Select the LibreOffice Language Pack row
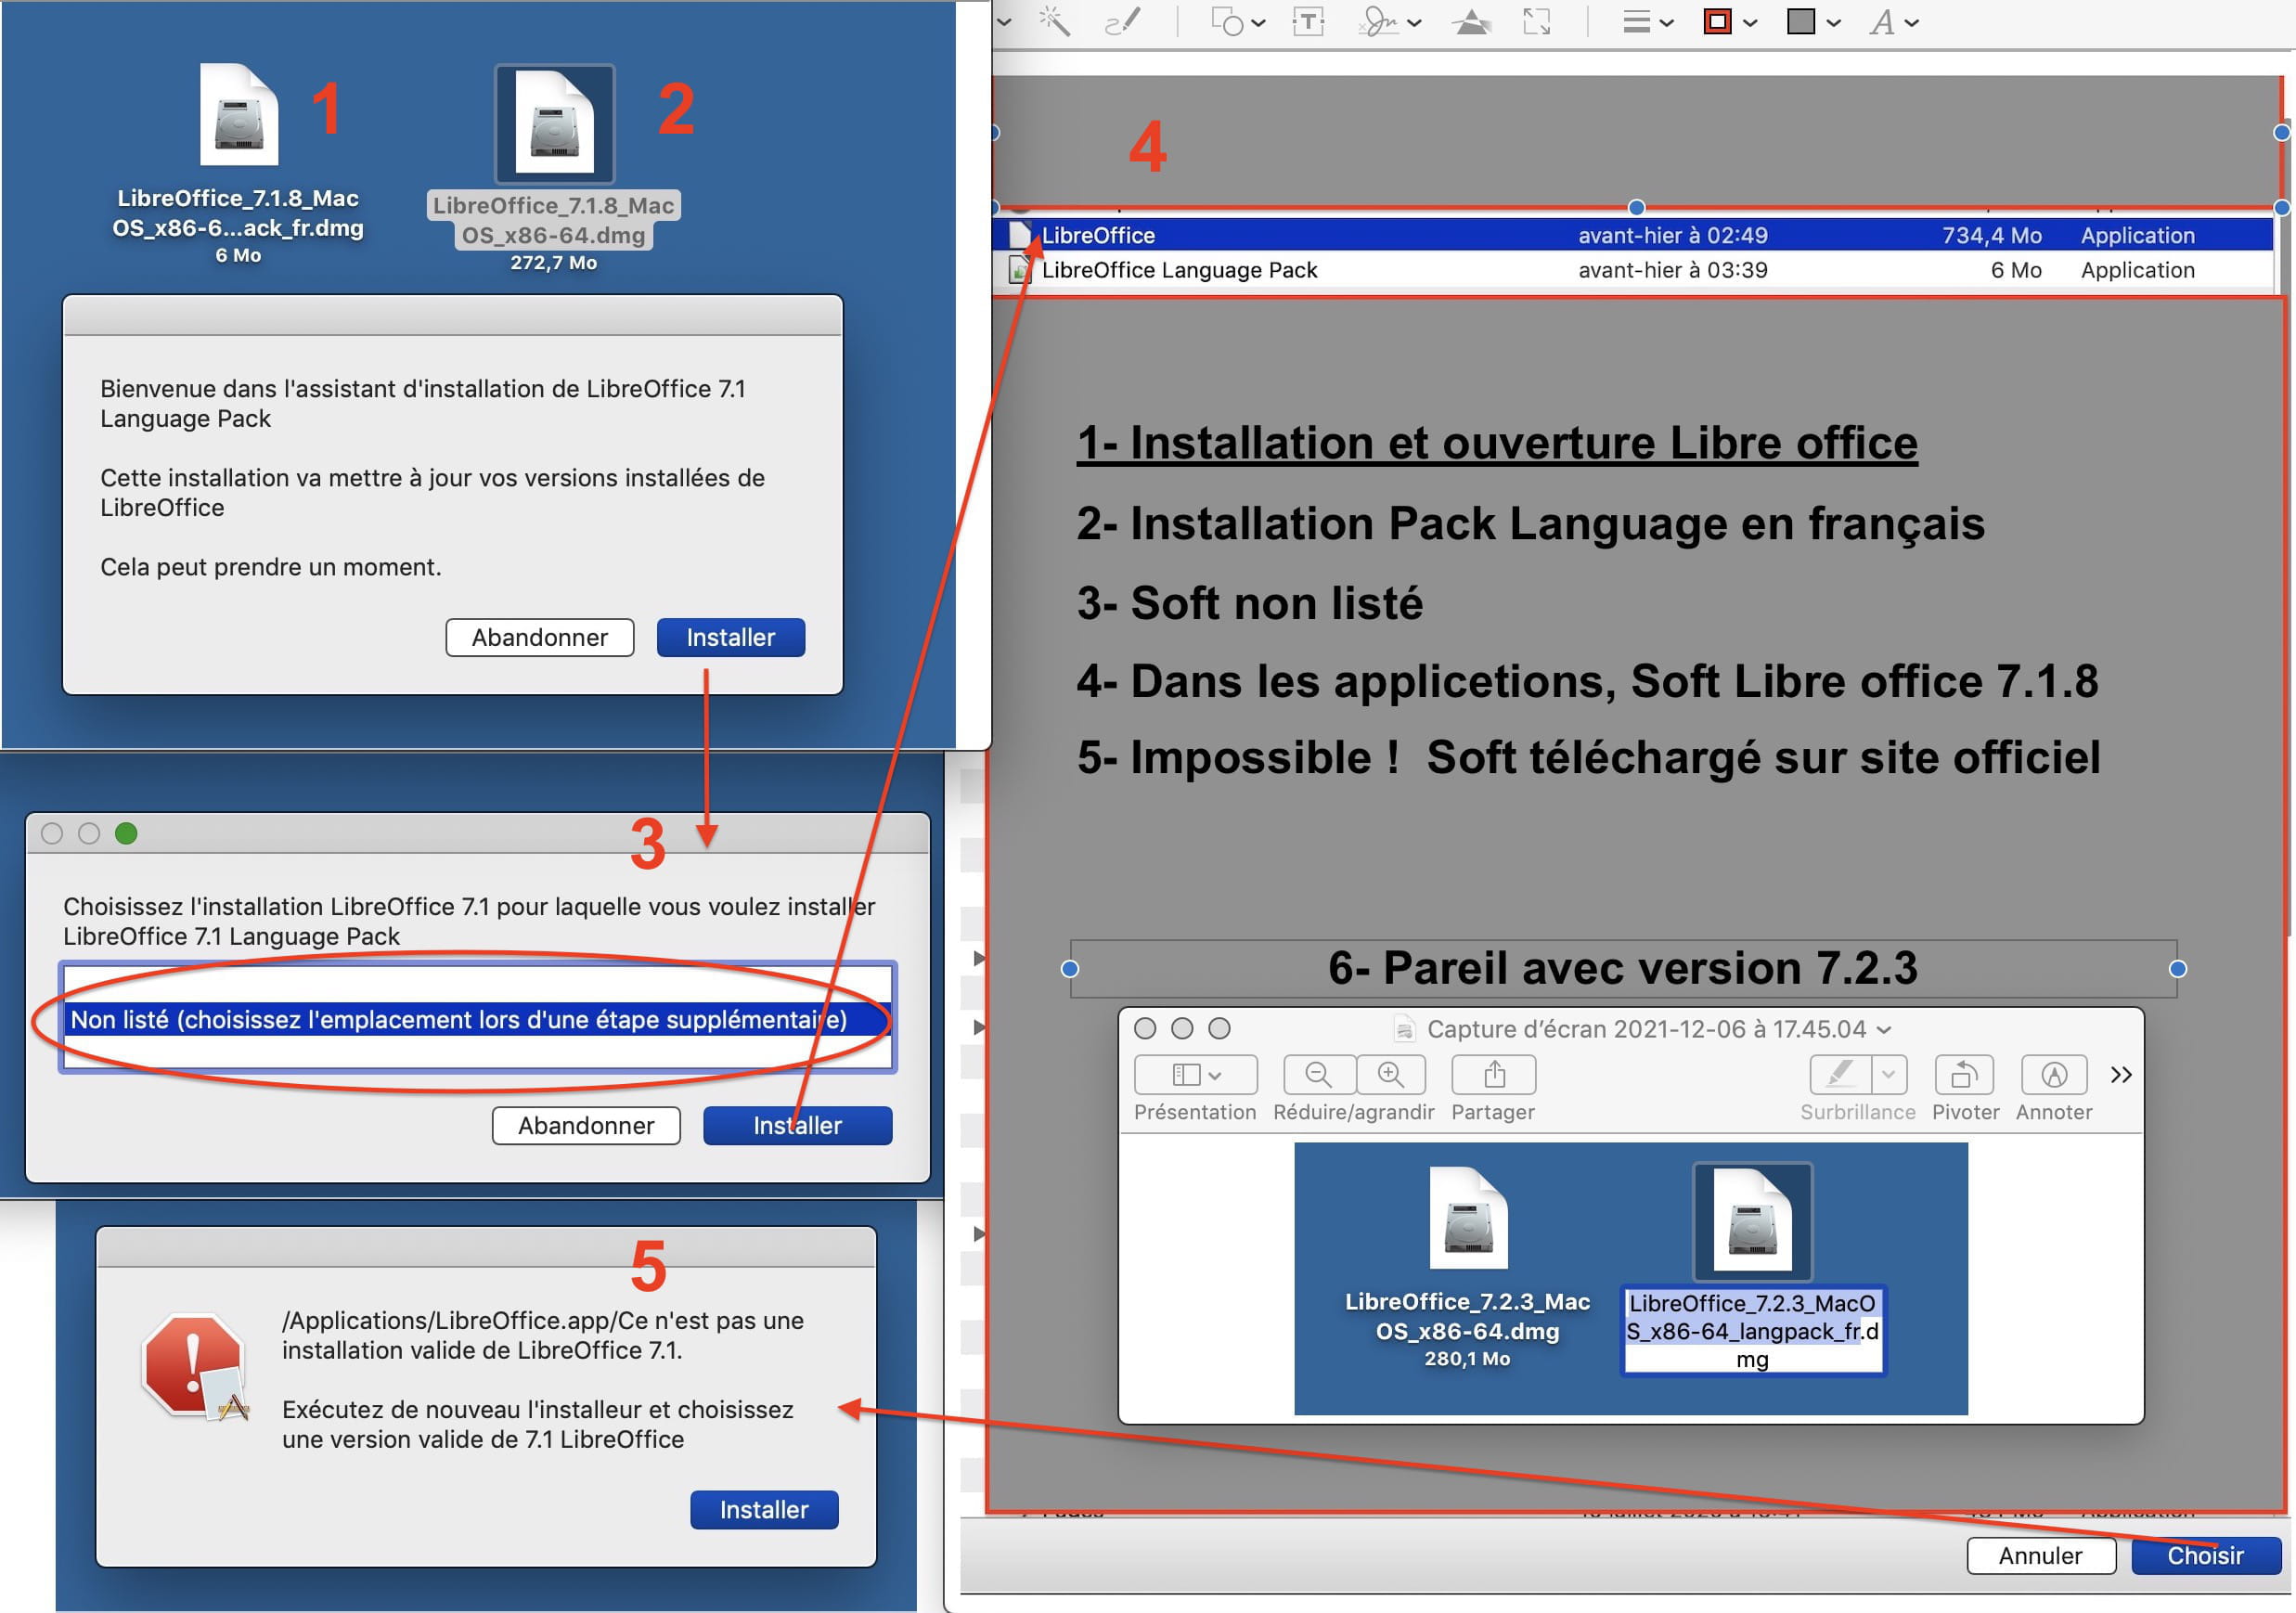2296x1613 pixels. tap(1632, 270)
